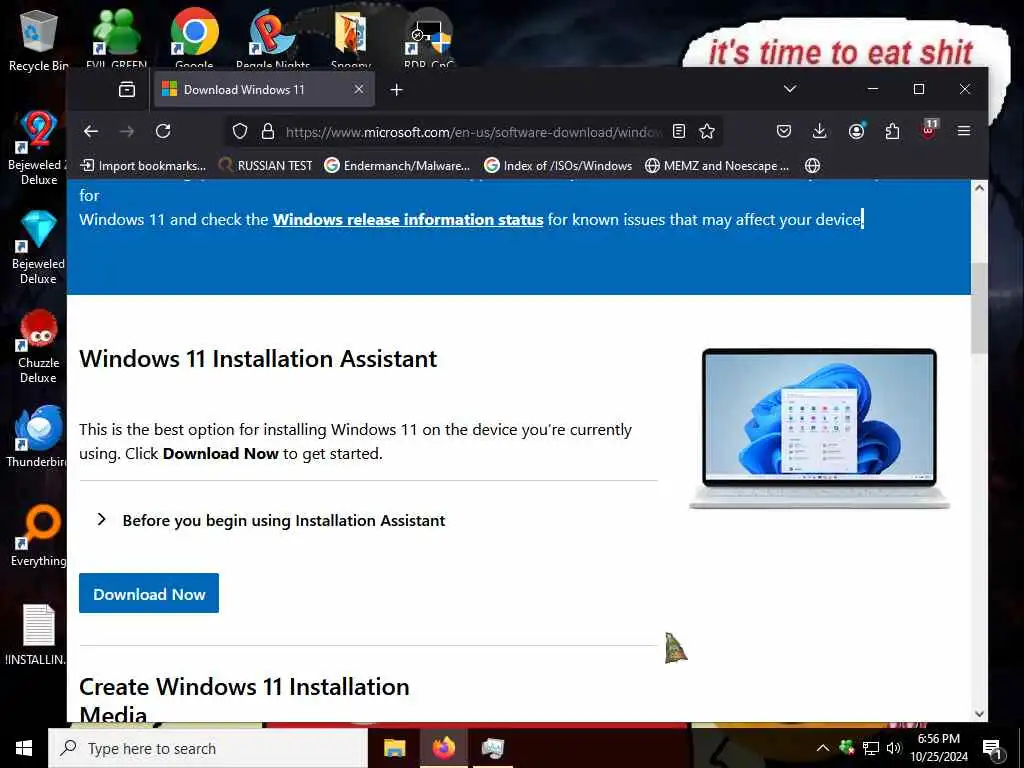This screenshot has height=768, width=1024.
Task: Select the Bejeweled 2 Deluxe desktop icon
Action: (39, 148)
